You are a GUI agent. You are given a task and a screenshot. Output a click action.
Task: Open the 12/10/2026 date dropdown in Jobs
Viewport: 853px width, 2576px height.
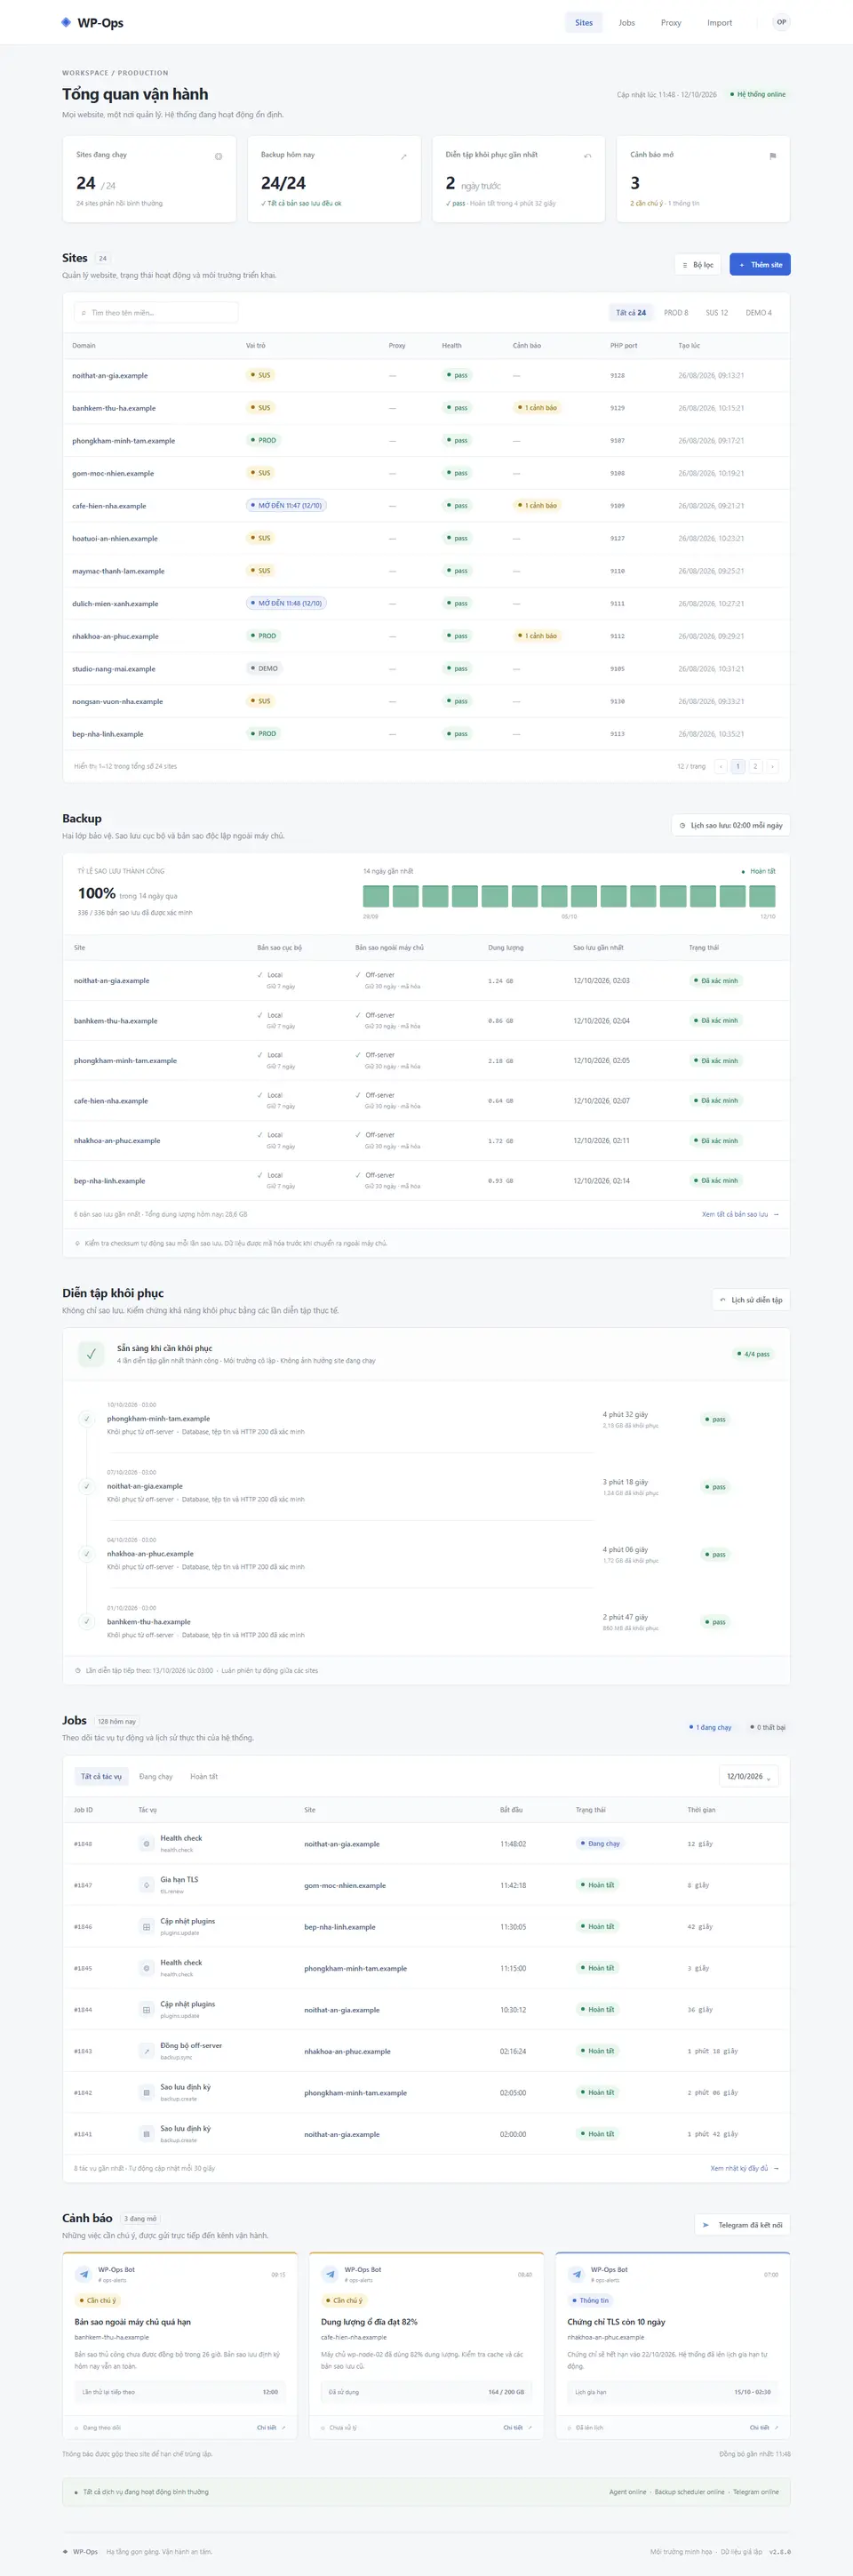tap(749, 1776)
